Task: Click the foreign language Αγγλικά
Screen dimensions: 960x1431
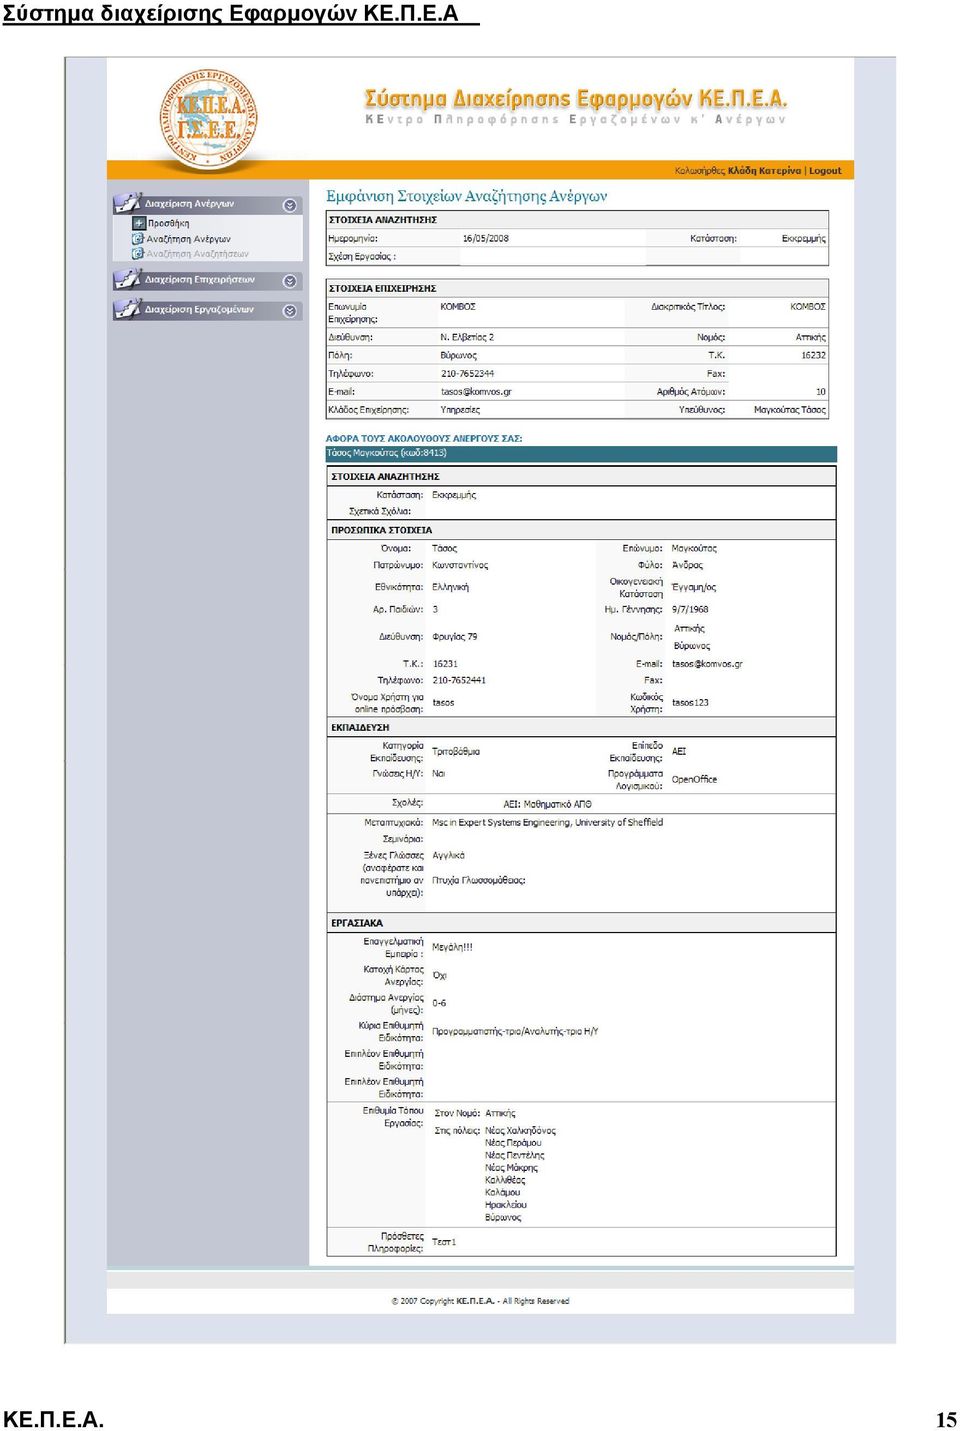Action: [448, 855]
